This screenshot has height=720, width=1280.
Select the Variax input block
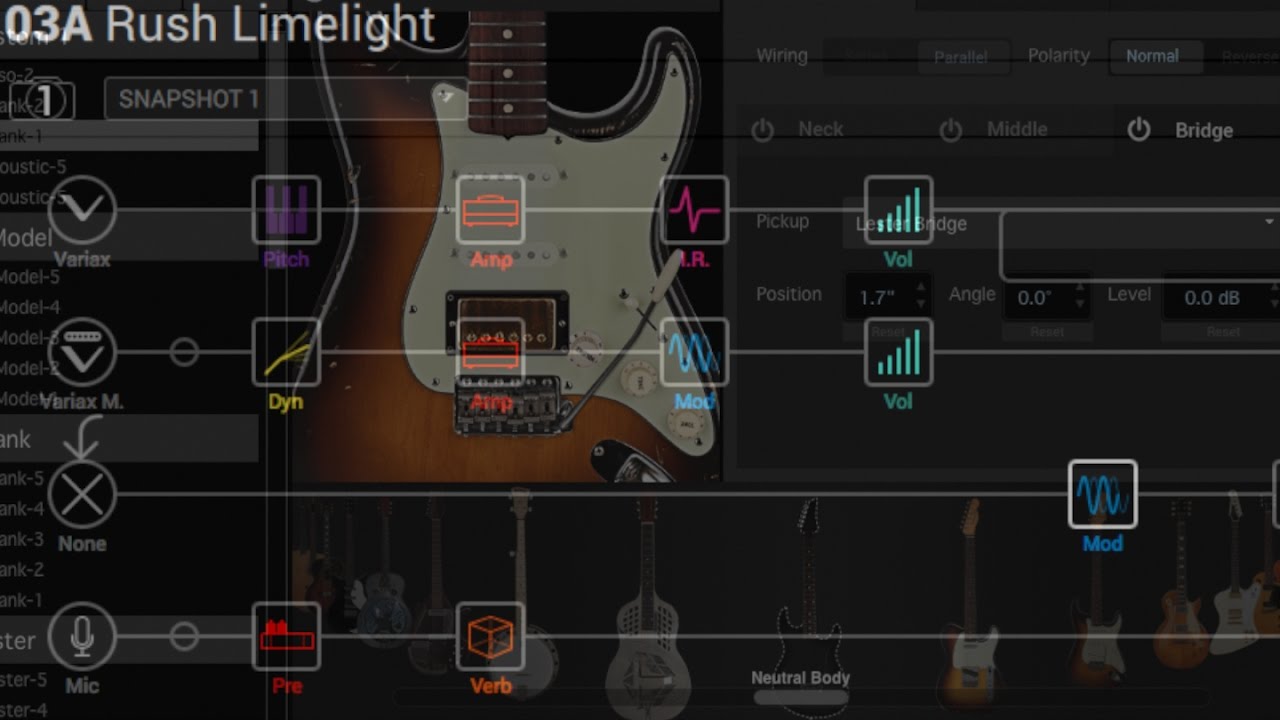[x=82, y=210]
